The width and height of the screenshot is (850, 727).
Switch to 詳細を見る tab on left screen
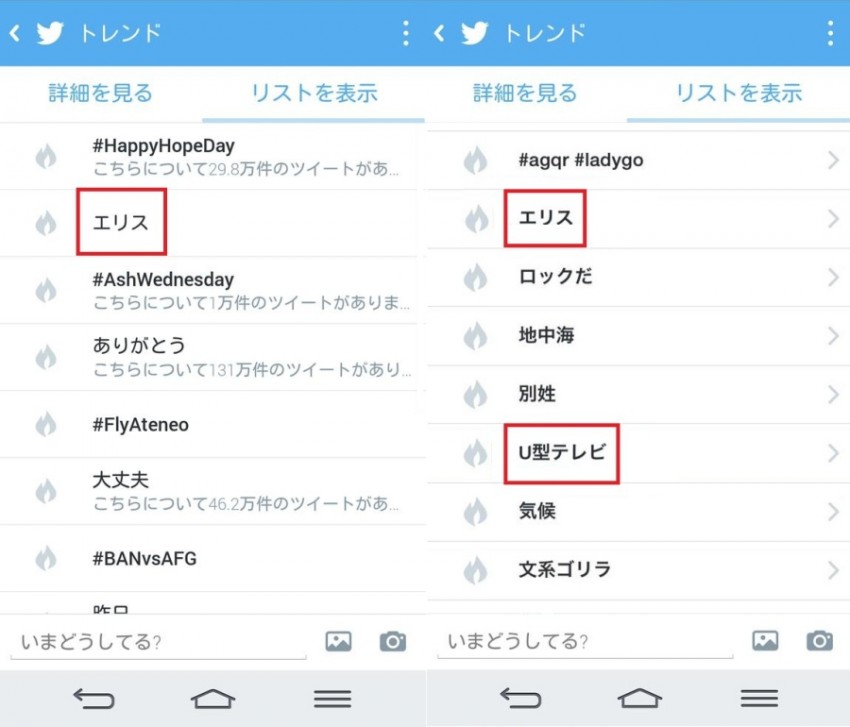tap(101, 94)
